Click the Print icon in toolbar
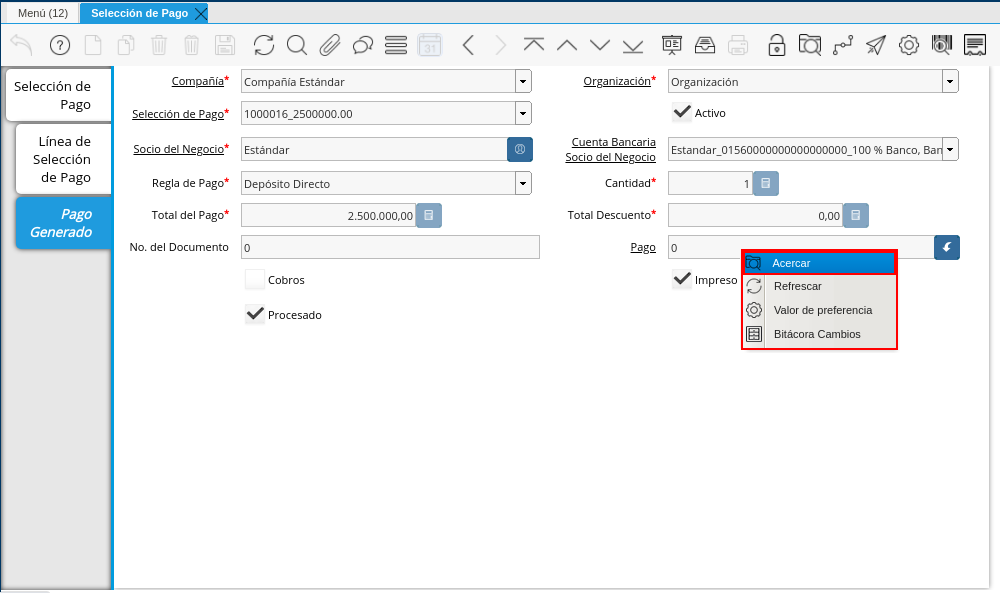 pyautogui.click(x=738, y=45)
